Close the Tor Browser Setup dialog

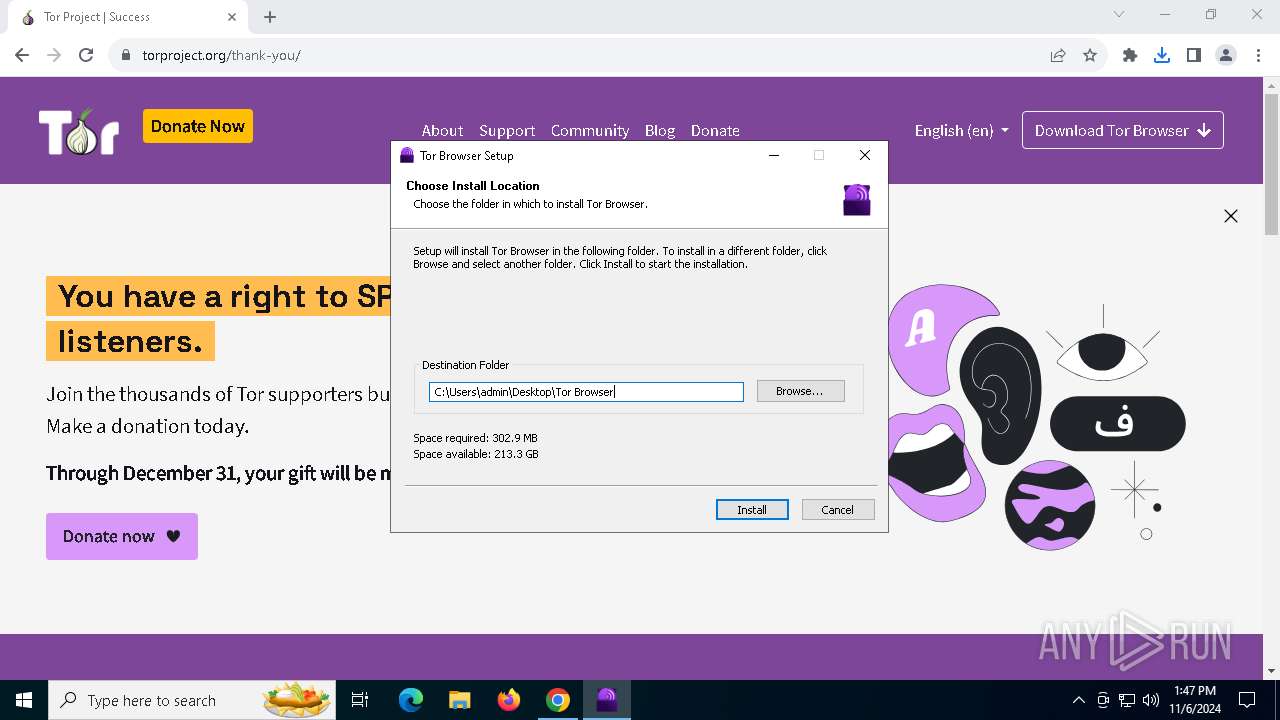(865, 155)
